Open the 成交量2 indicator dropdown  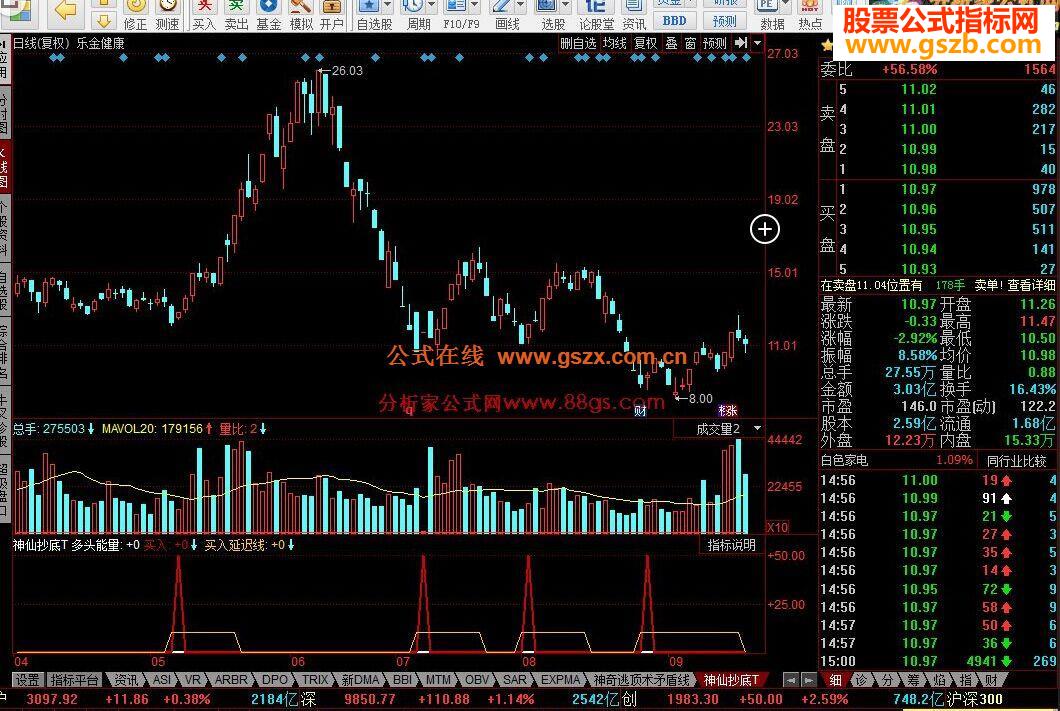(757, 428)
